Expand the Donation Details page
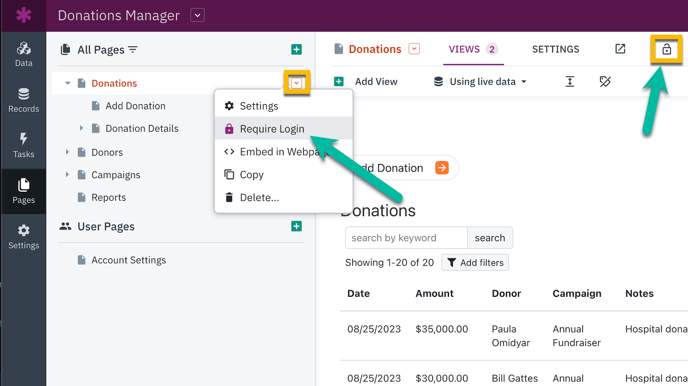This screenshot has width=688, height=386. 81,128
